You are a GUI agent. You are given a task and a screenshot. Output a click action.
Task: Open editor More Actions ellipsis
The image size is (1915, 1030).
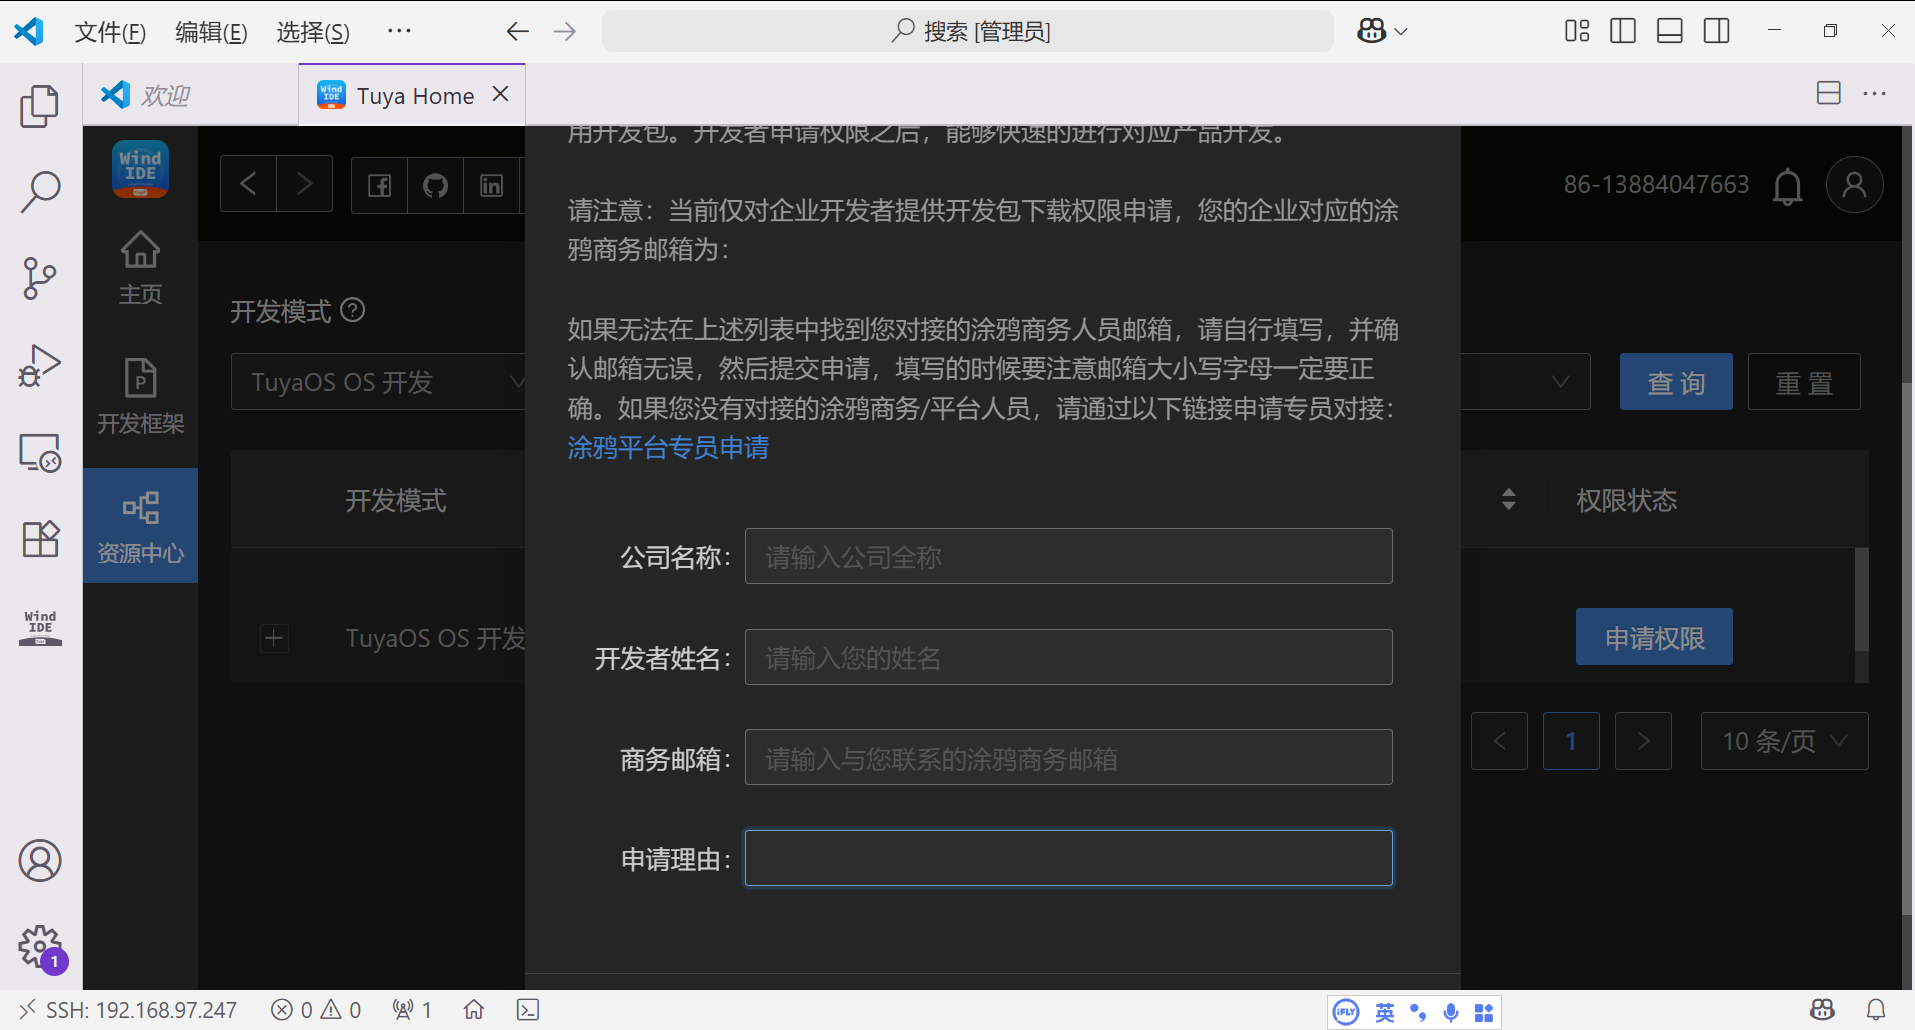coord(1874,93)
